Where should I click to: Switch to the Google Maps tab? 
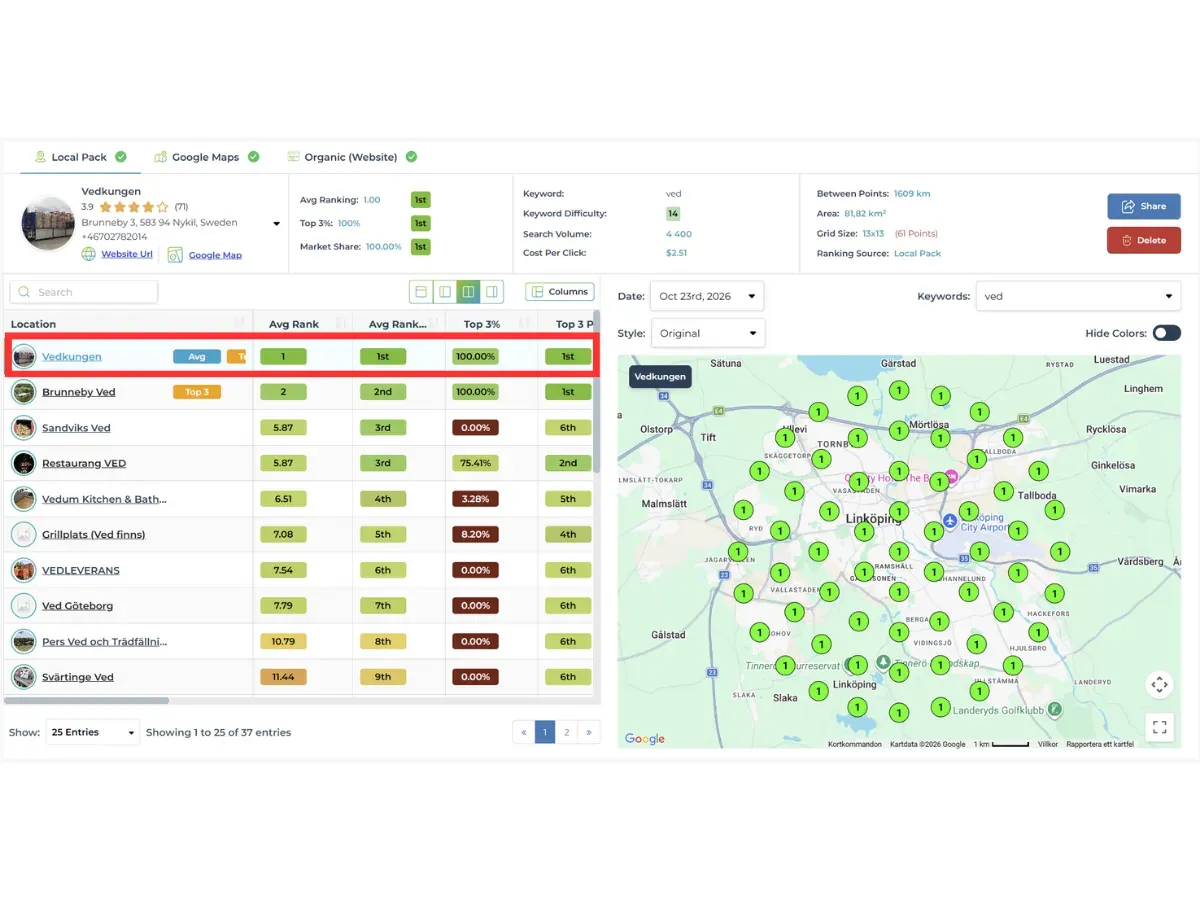click(205, 157)
